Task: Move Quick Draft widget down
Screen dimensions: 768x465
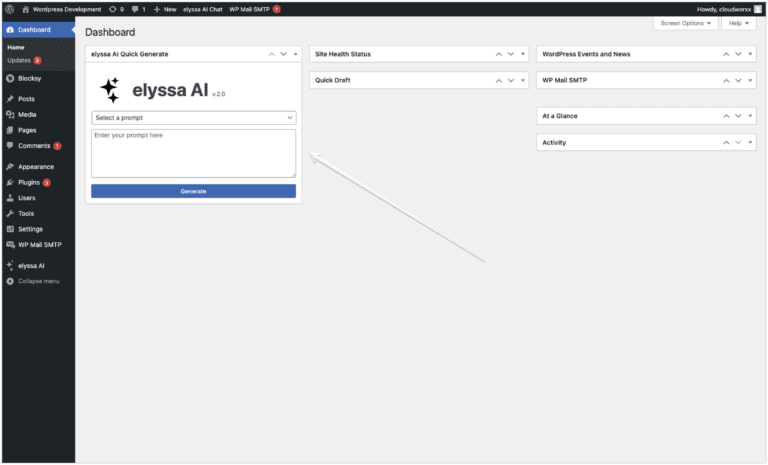Action: (x=511, y=80)
